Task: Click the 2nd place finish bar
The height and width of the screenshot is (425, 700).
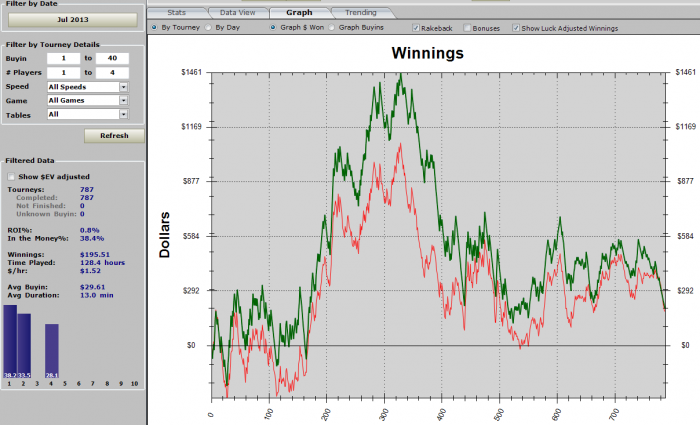Action: coord(24,346)
